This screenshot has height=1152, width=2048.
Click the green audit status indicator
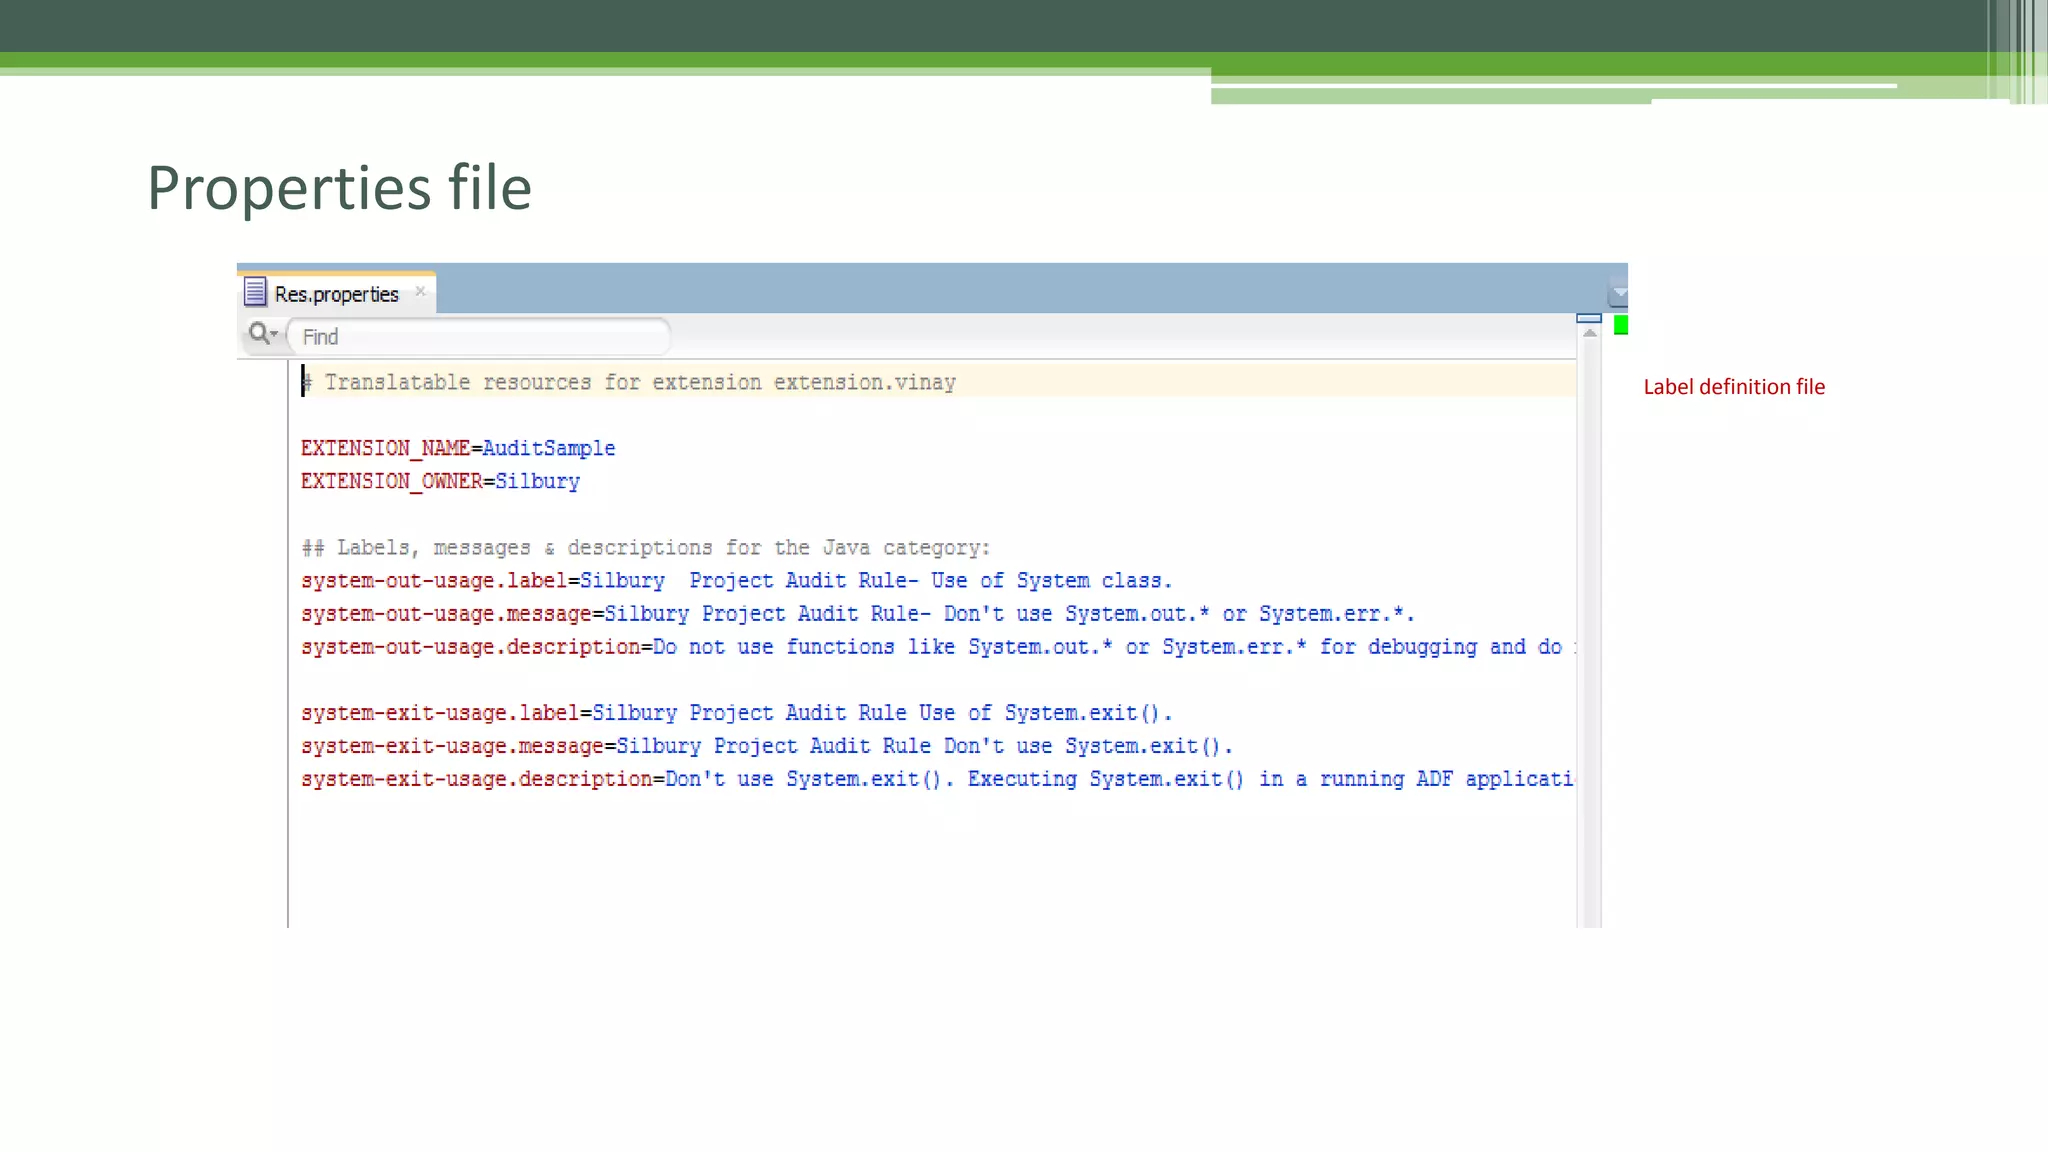pyautogui.click(x=1620, y=325)
